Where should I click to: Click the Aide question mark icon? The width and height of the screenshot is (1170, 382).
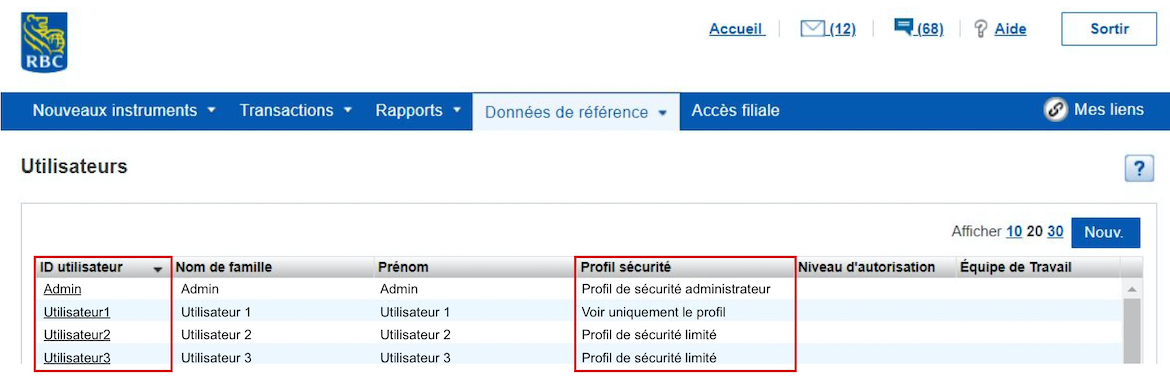pos(981,29)
